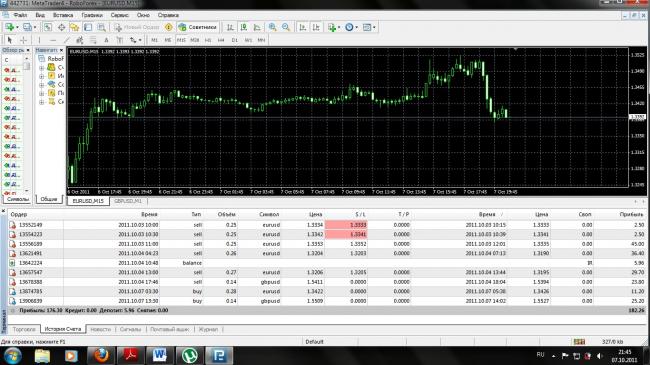This screenshot has height=365, width=650.
Task: Select the vertical line drawing tool
Action: coord(40,40)
